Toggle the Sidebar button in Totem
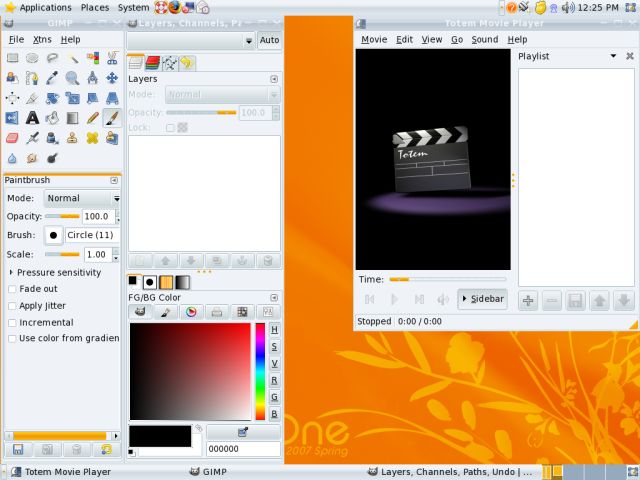This screenshot has width=640, height=480. coord(482,299)
